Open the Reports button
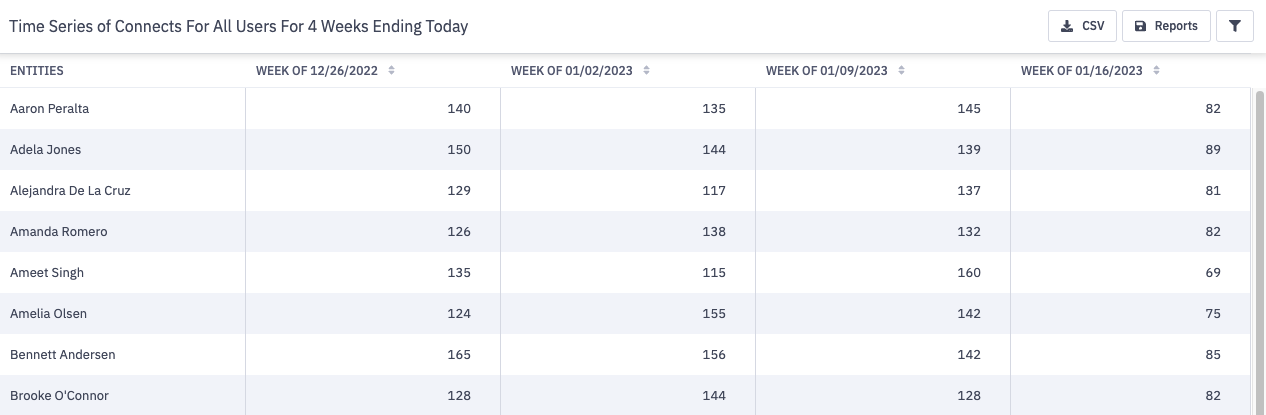Screen dimensions: 1266x415 (x=1166, y=26)
